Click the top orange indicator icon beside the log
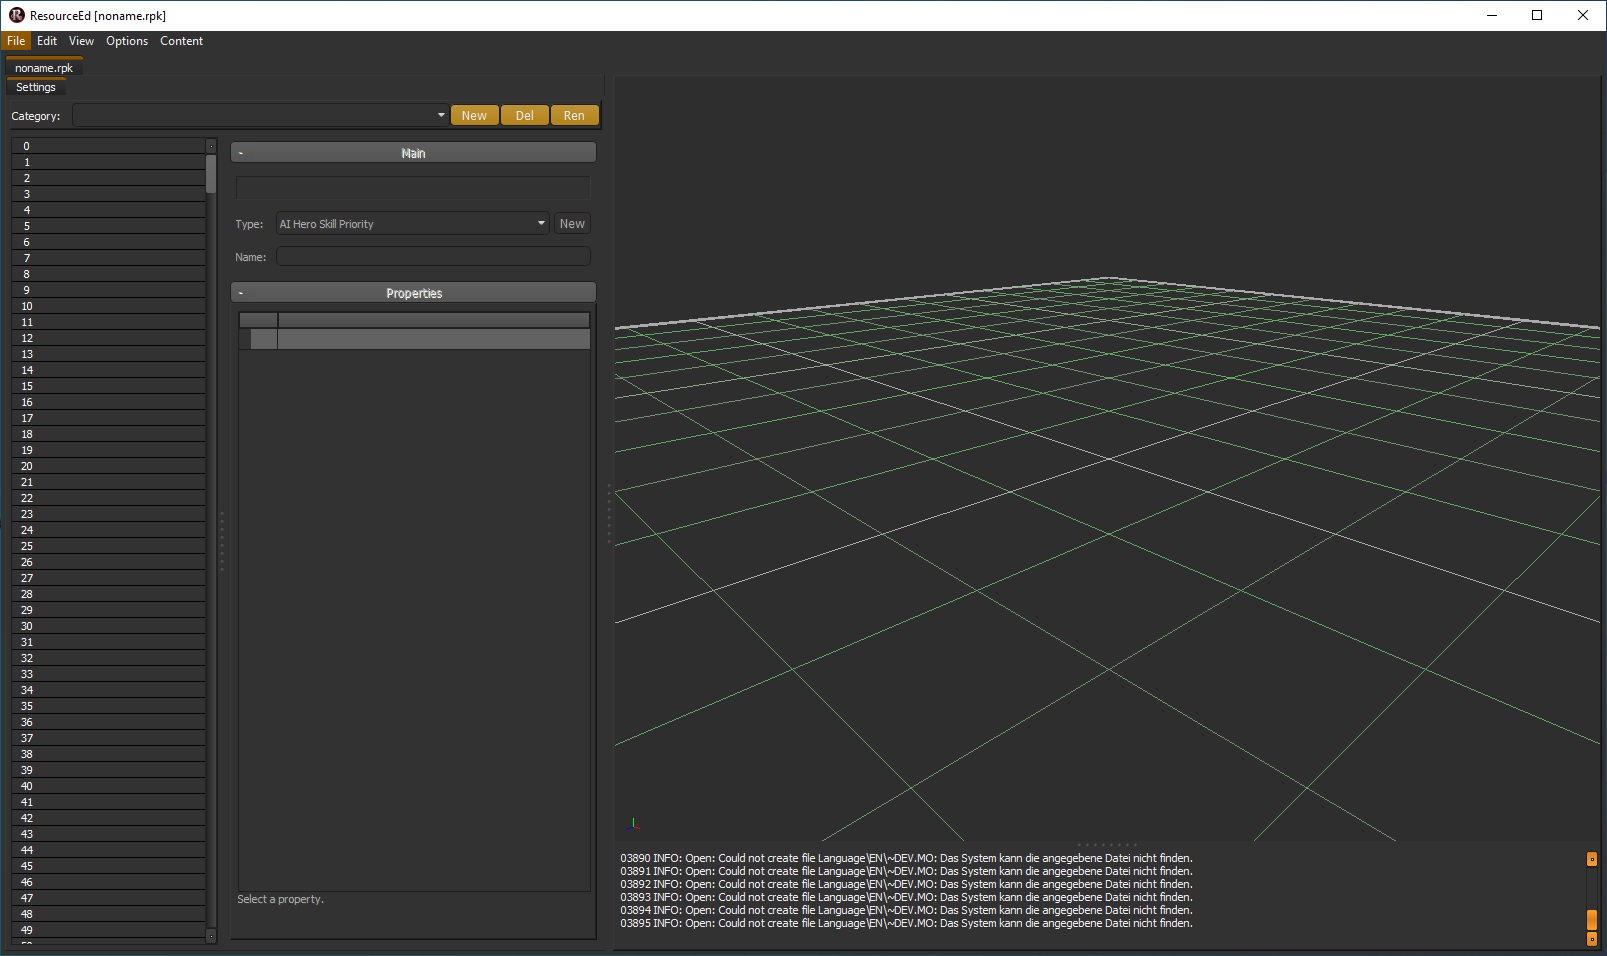1607x956 pixels. [1592, 859]
